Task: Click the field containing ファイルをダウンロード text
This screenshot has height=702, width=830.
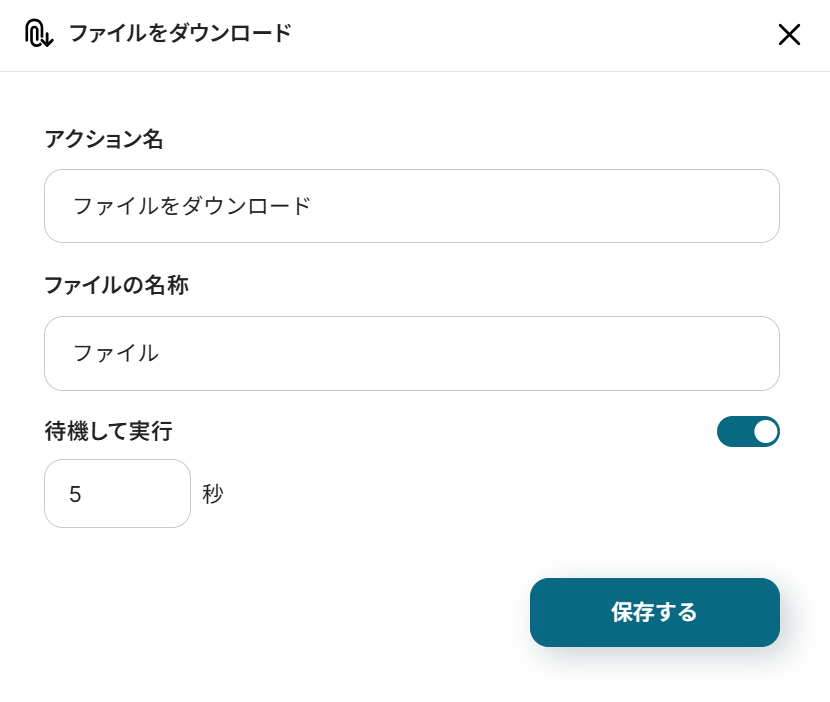Action: [411, 206]
